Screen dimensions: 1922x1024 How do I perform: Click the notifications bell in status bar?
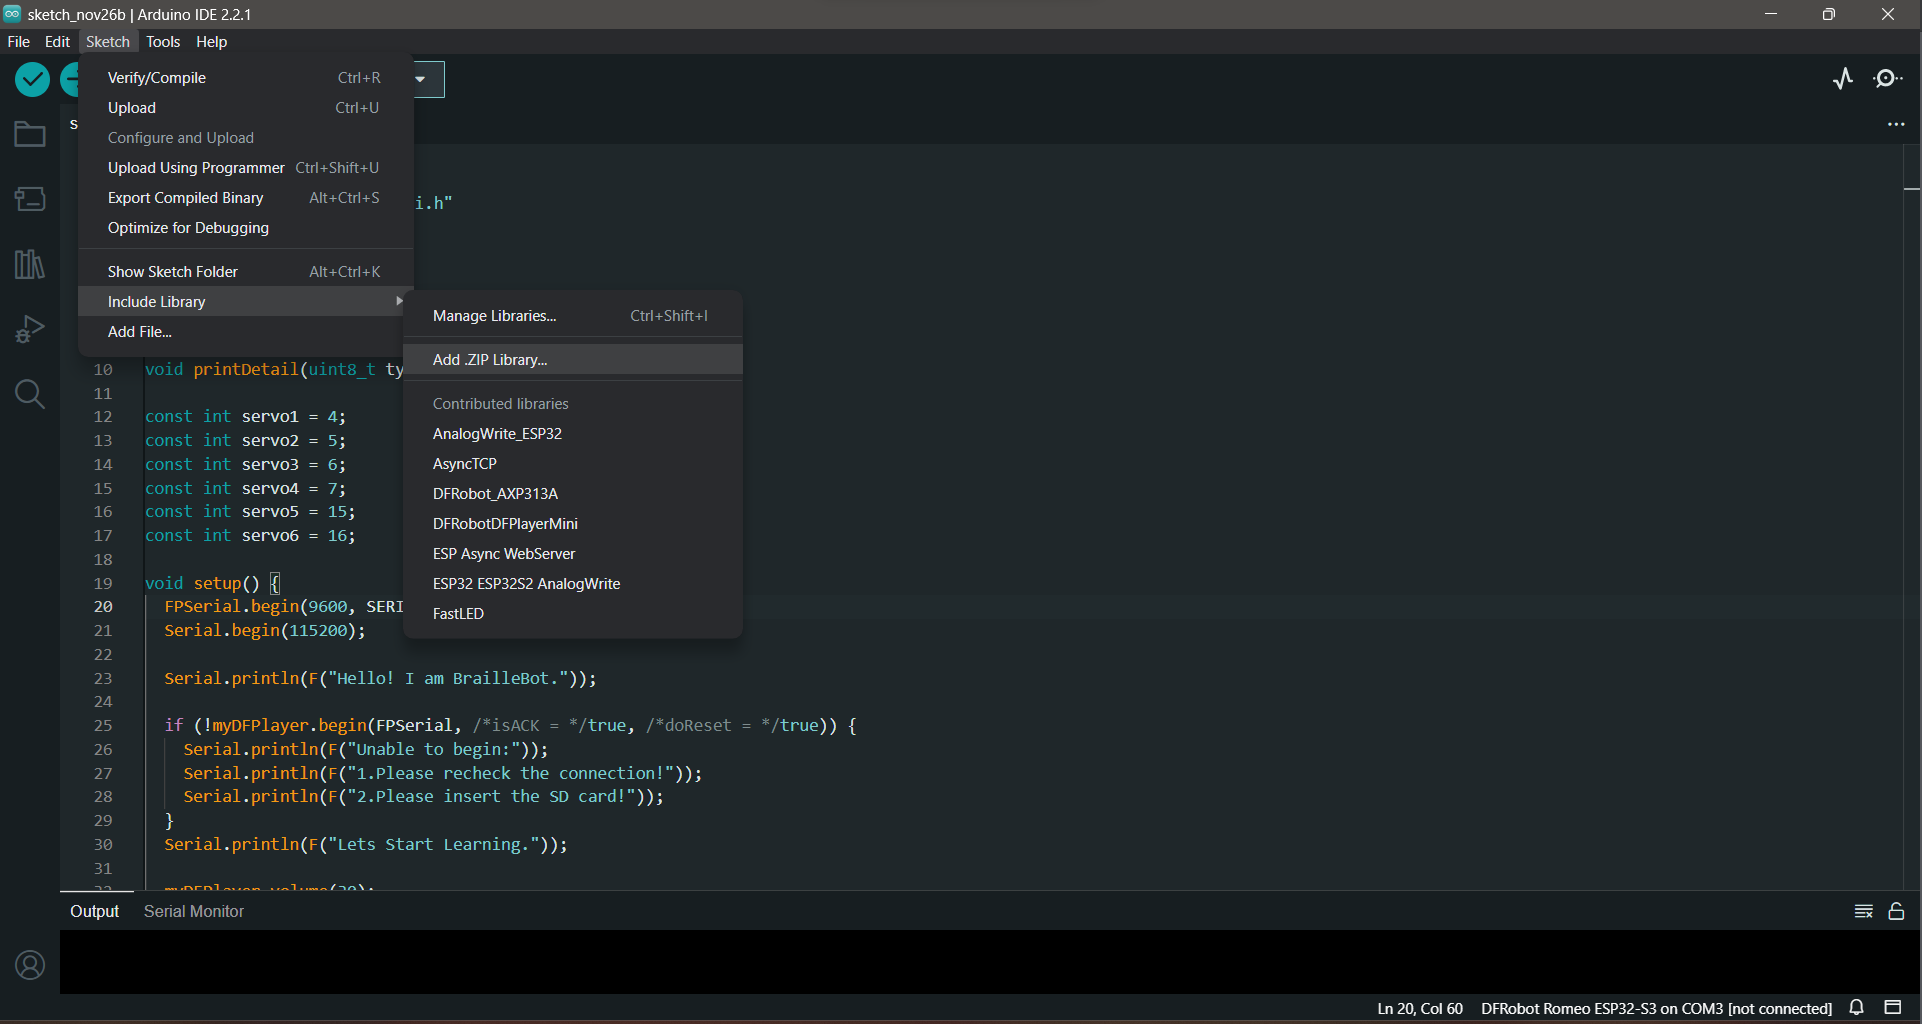pyautogui.click(x=1857, y=1008)
